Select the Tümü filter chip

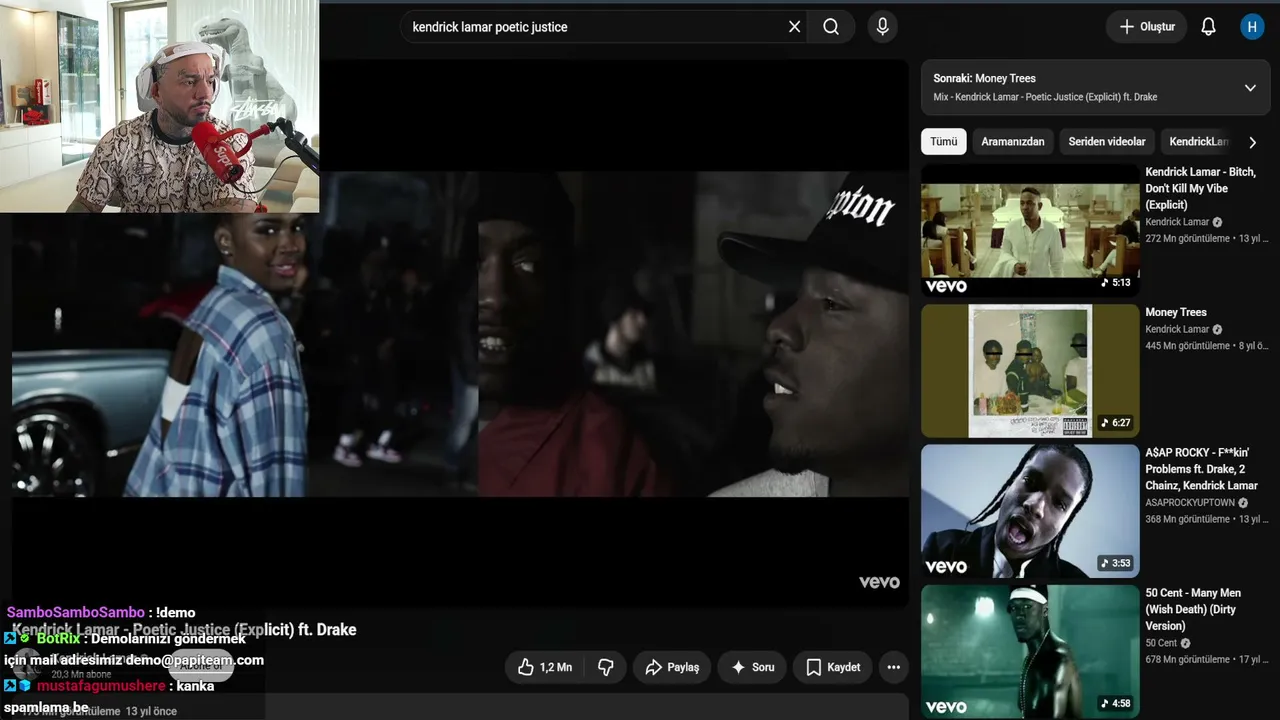(944, 141)
